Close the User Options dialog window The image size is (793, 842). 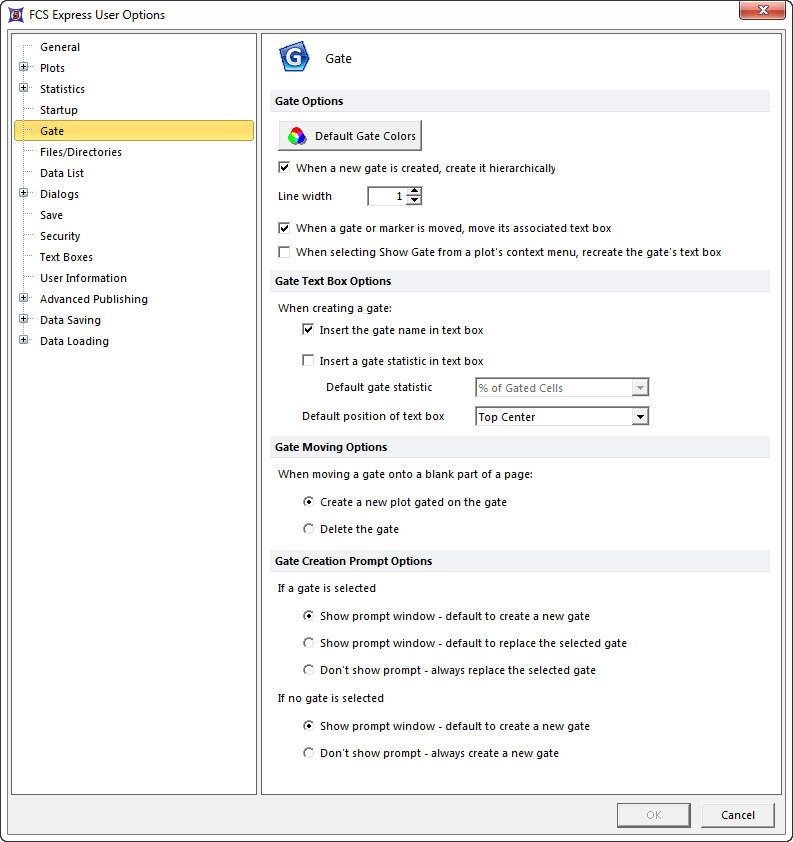[x=762, y=12]
